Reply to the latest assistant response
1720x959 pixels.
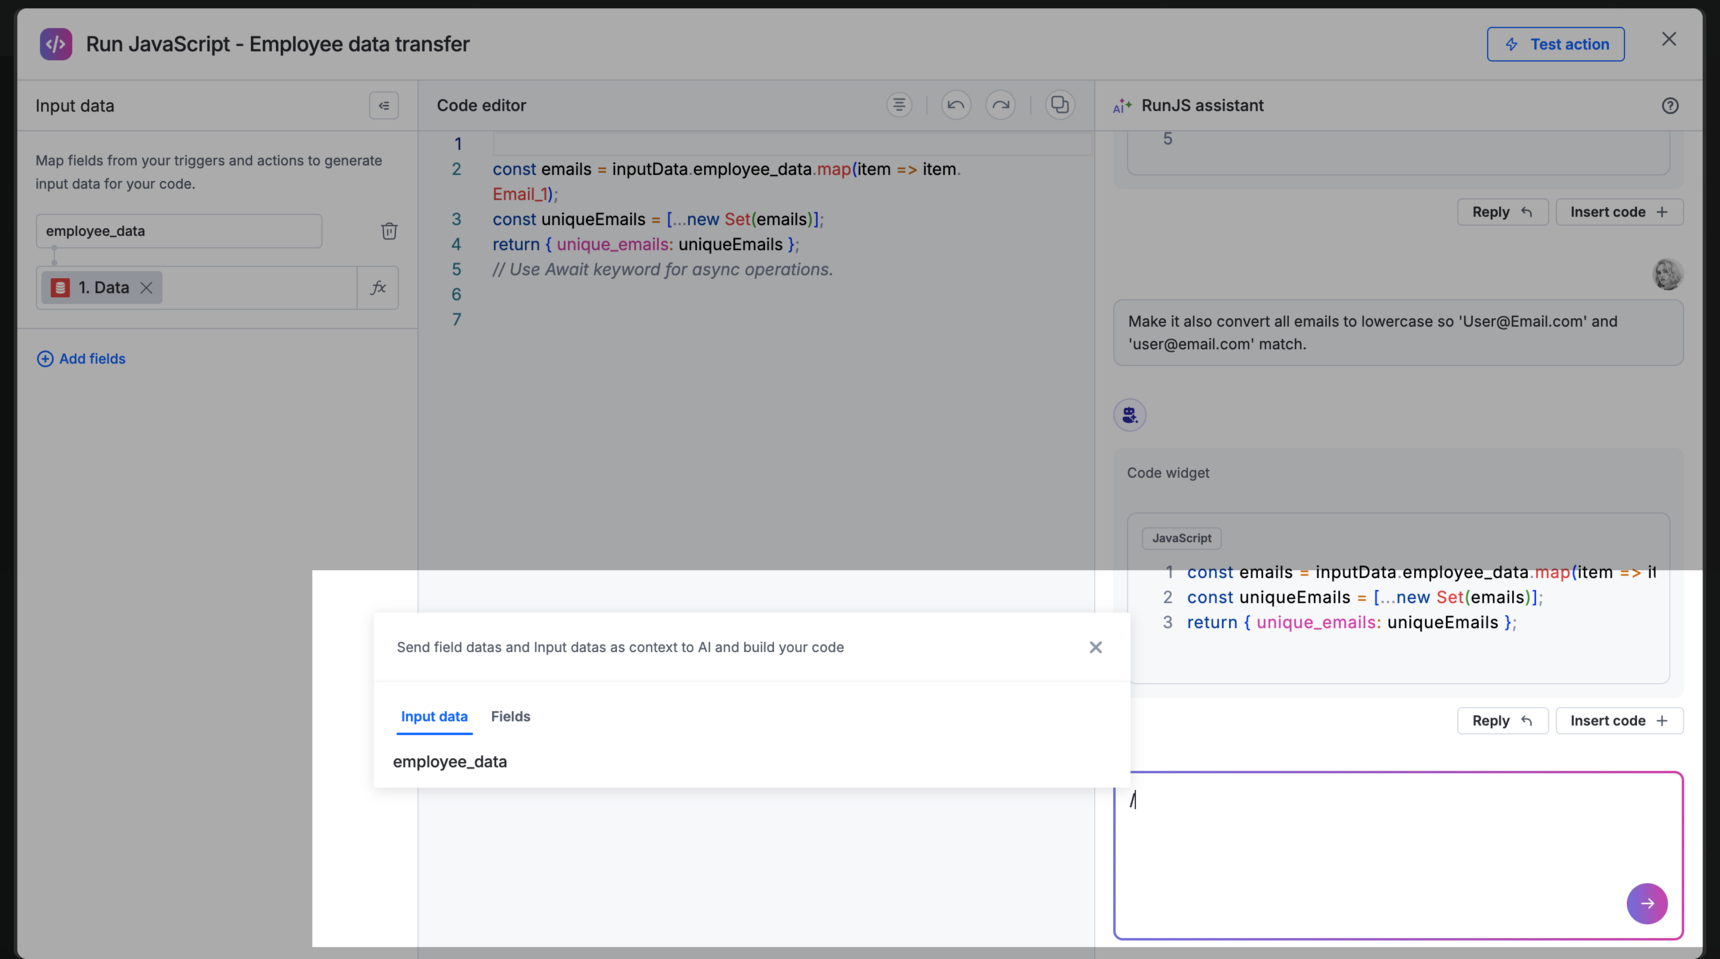click(1501, 721)
